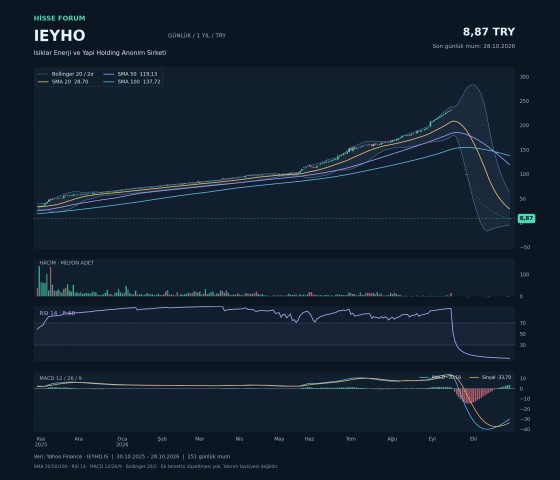
Task: Click the SMA 20 28.70 legend entry
Action: [x=63, y=82]
